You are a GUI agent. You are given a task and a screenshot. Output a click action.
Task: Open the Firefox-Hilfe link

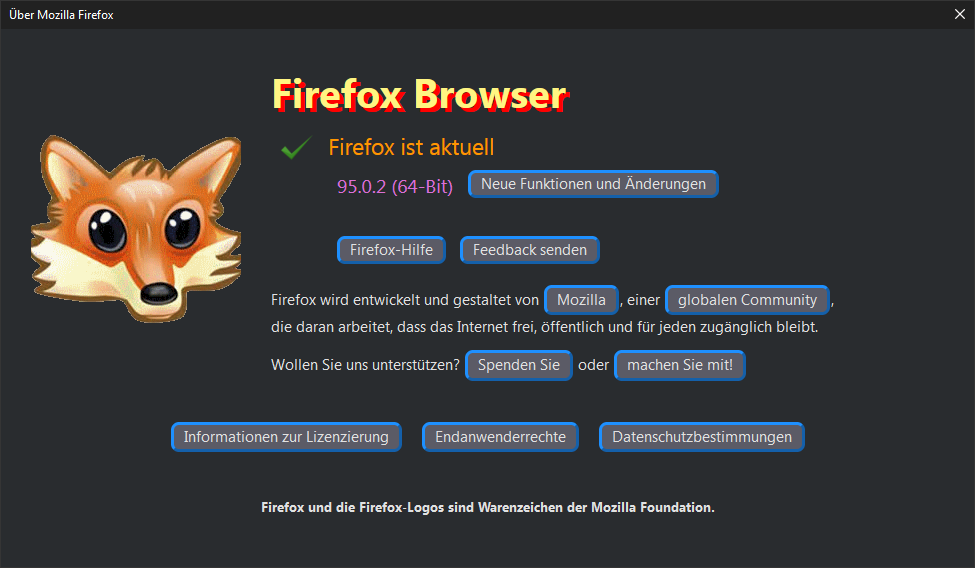tap(391, 250)
